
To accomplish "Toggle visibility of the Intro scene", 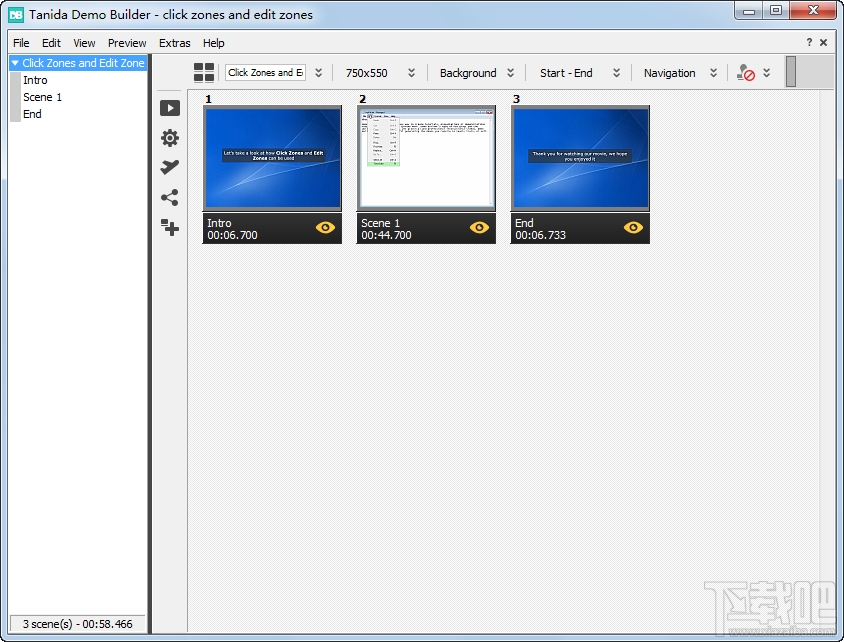I will [x=325, y=228].
